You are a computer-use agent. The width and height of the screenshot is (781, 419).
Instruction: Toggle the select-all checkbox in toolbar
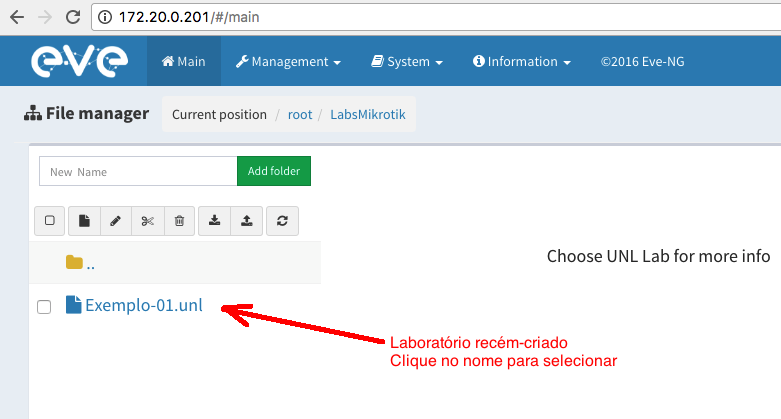click(50, 221)
